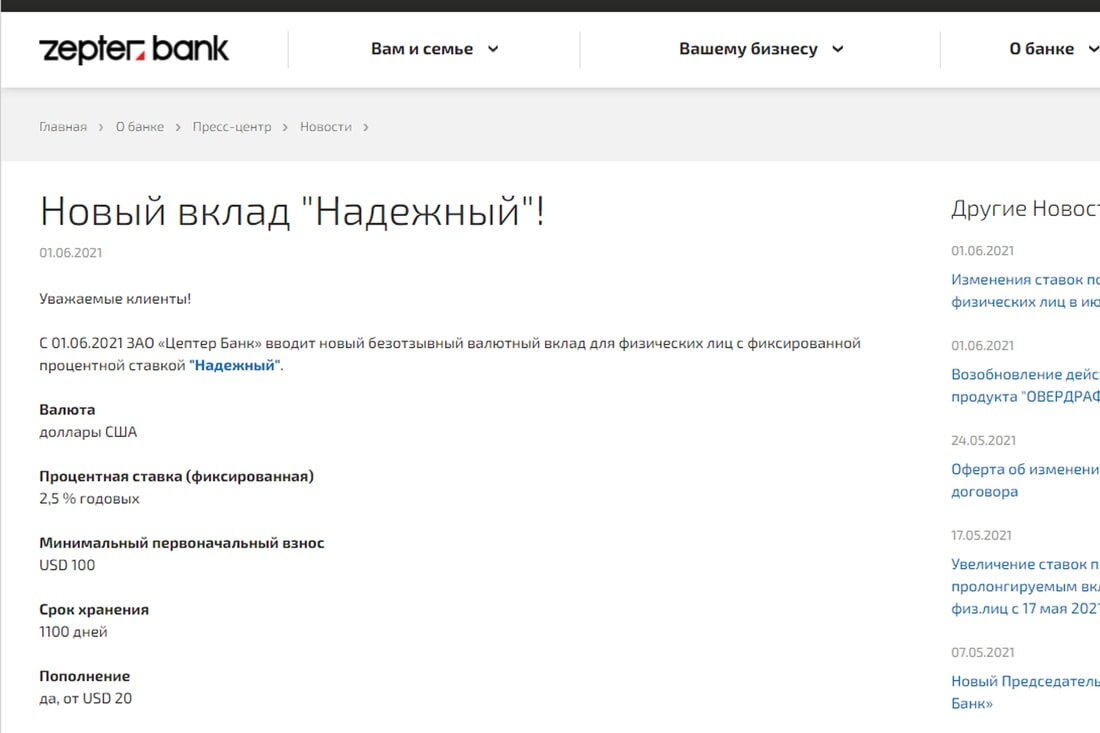Open news "Оферта об изменении договора"

[x=1026, y=480]
